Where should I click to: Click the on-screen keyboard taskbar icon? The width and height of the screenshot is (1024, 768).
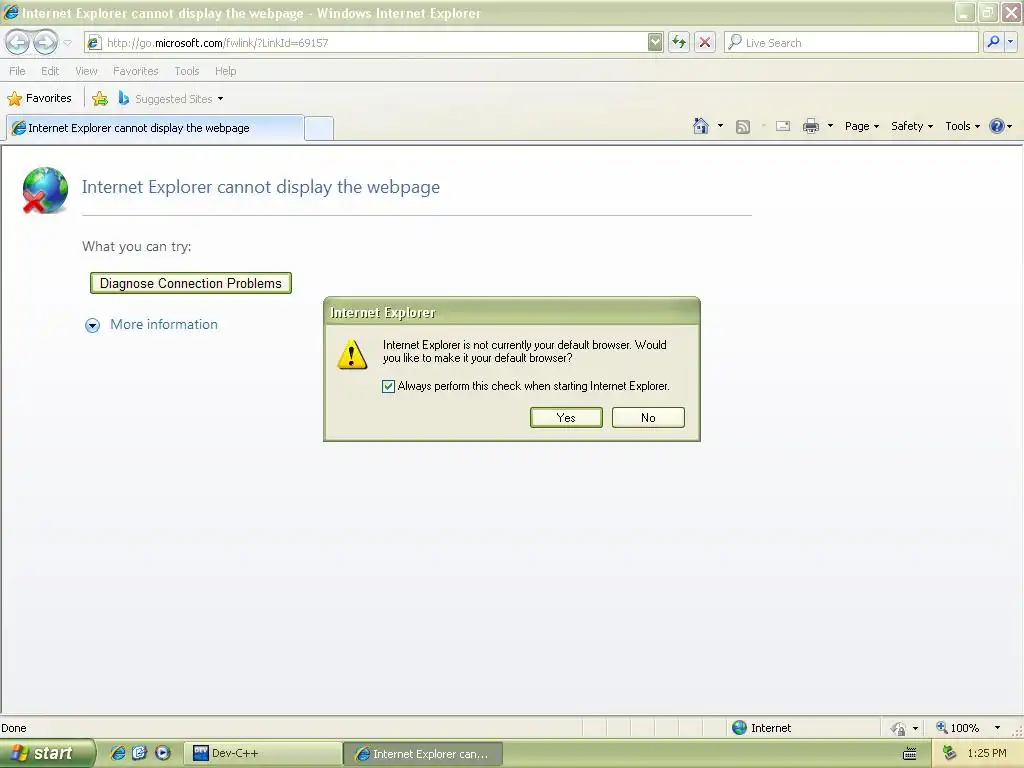909,754
